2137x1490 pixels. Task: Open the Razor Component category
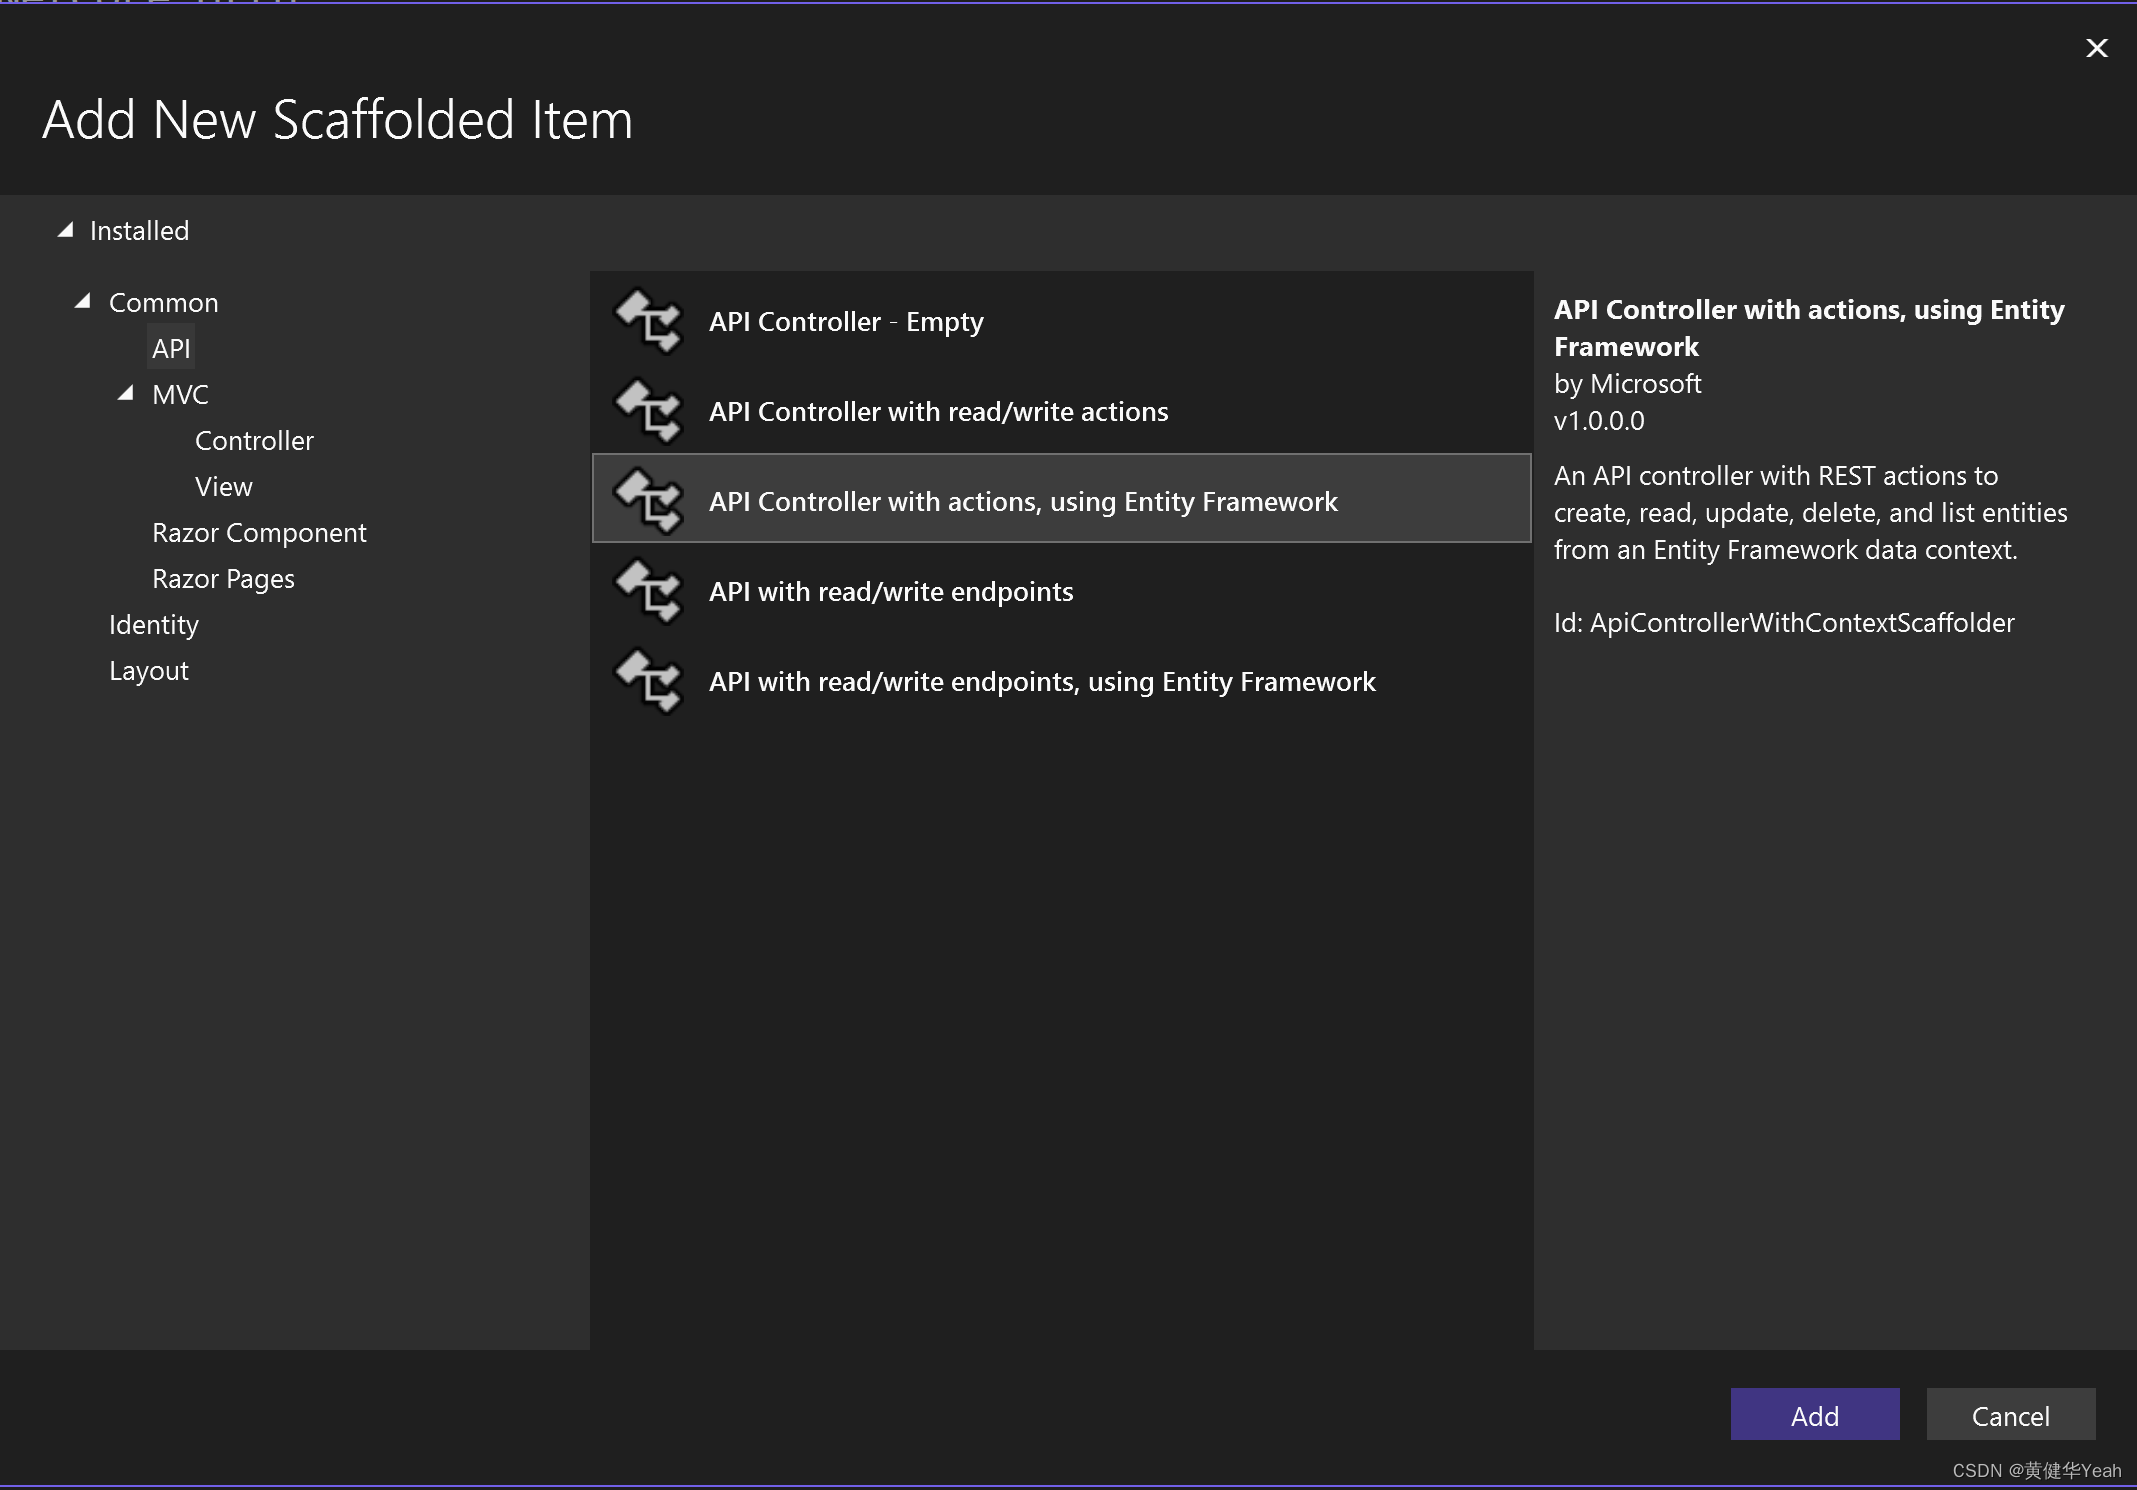point(259,532)
